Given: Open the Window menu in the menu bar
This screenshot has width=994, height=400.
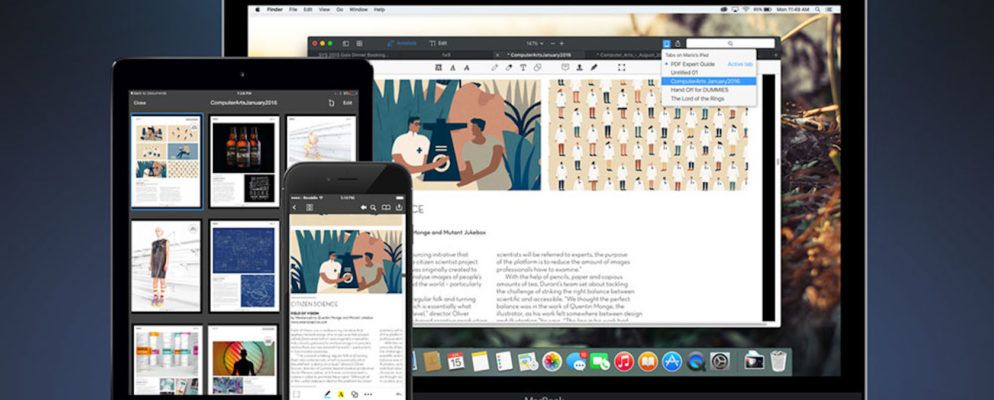Looking at the screenshot, I should click(358, 10).
